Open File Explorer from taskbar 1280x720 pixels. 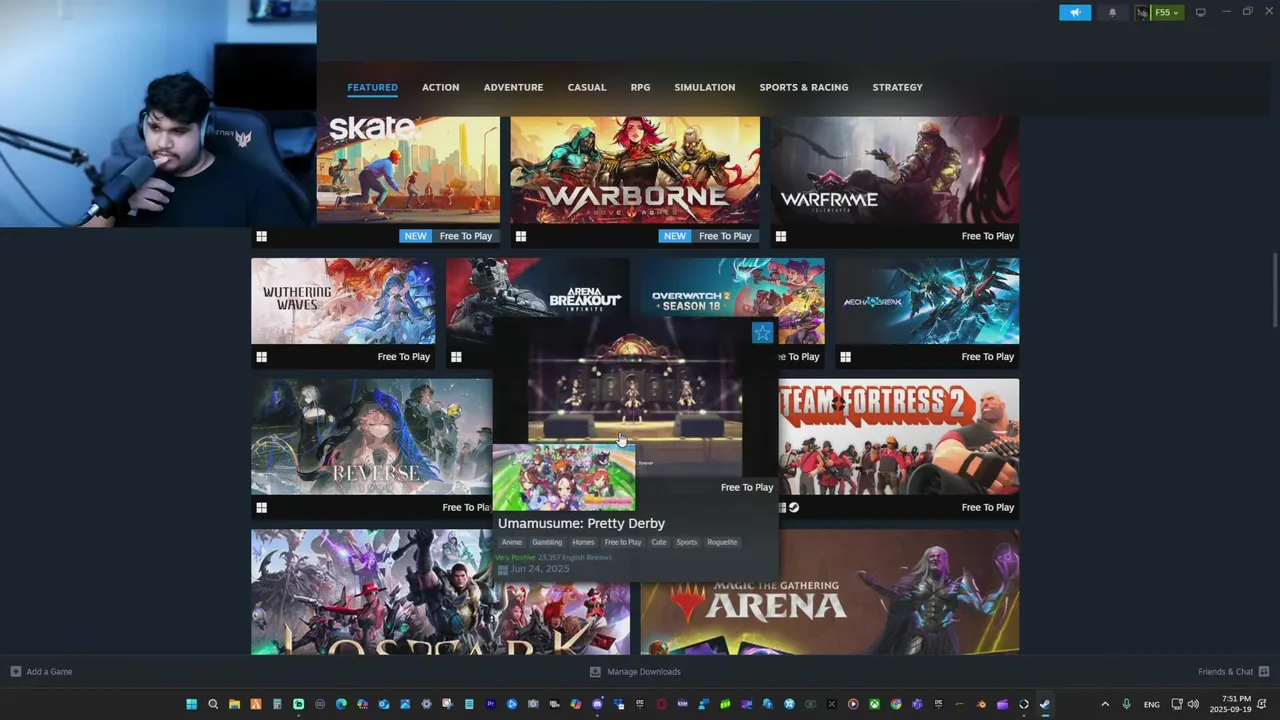click(234, 704)
